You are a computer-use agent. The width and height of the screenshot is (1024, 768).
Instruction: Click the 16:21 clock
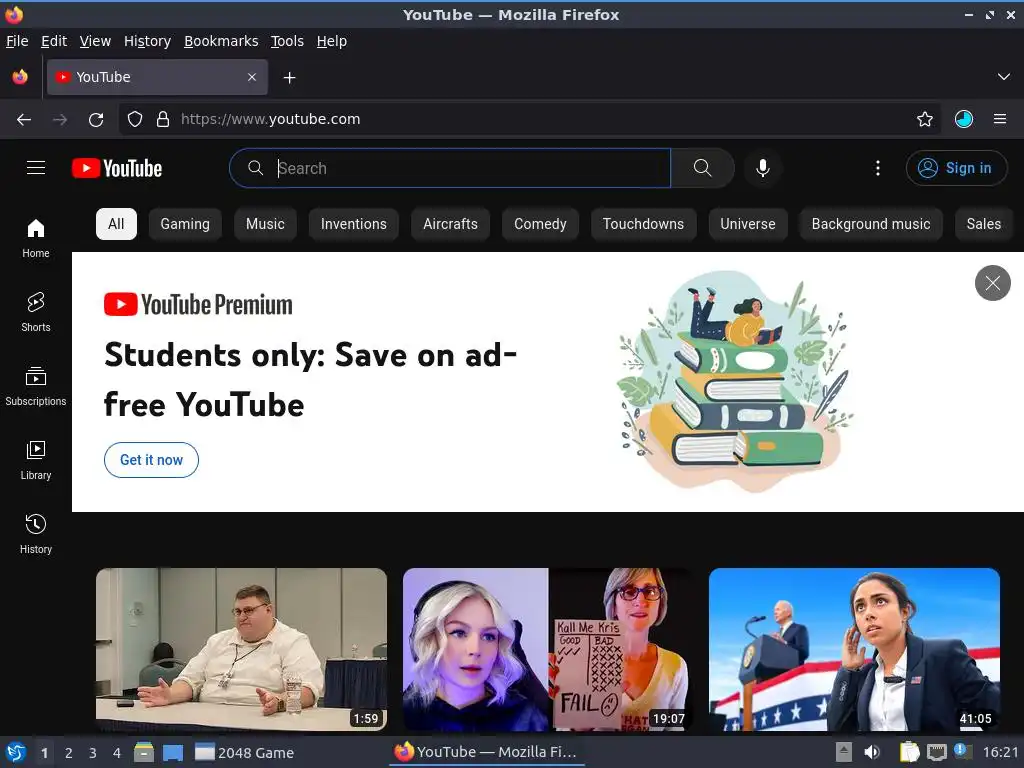pos(1000,752)
